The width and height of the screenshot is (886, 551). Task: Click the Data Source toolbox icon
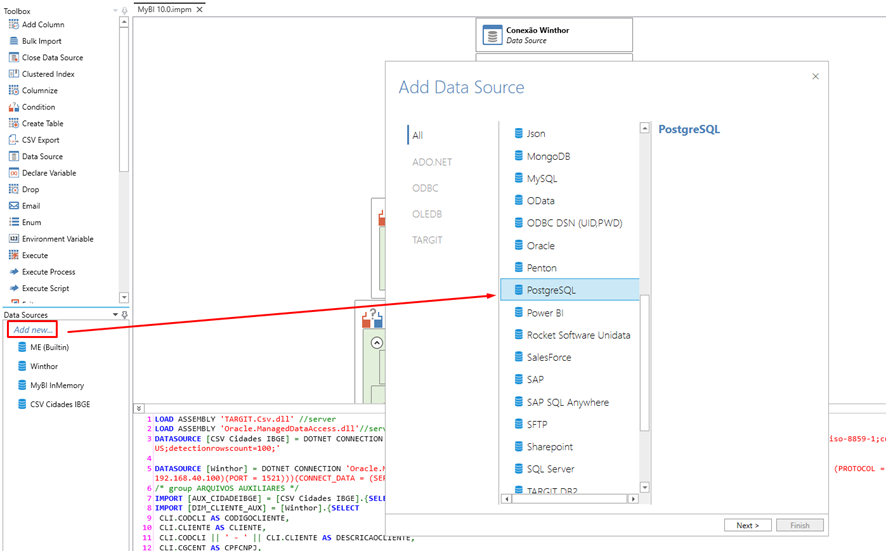tap(14, 156)
